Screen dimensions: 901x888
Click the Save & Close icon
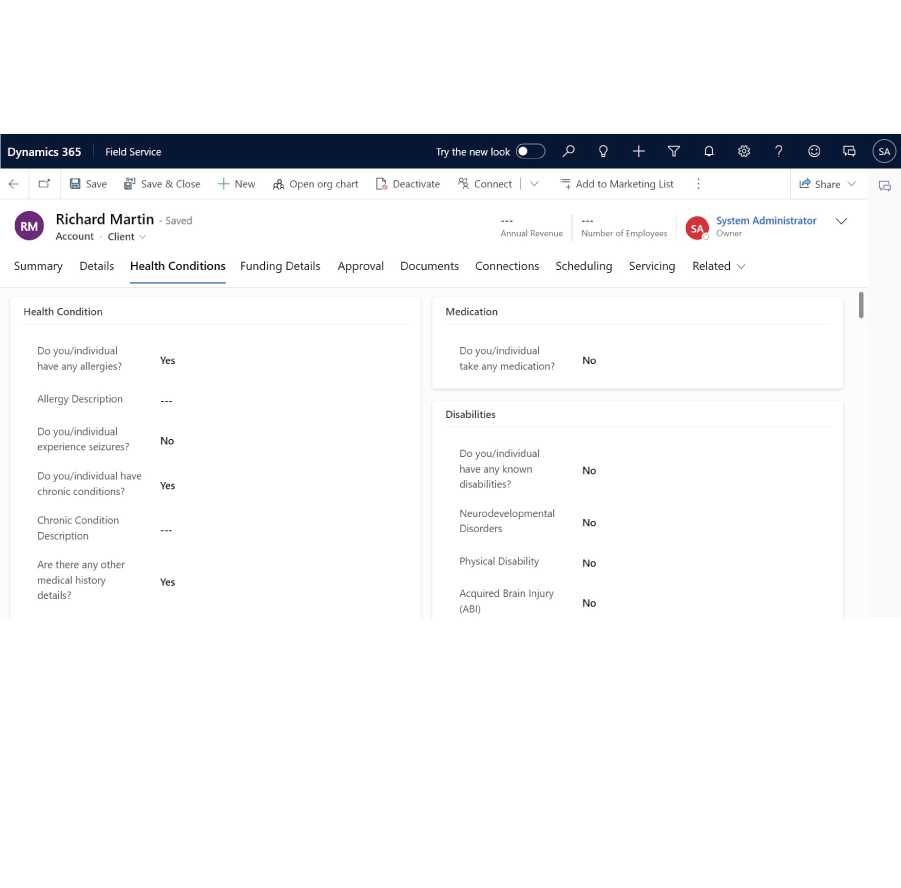[130, 184]
